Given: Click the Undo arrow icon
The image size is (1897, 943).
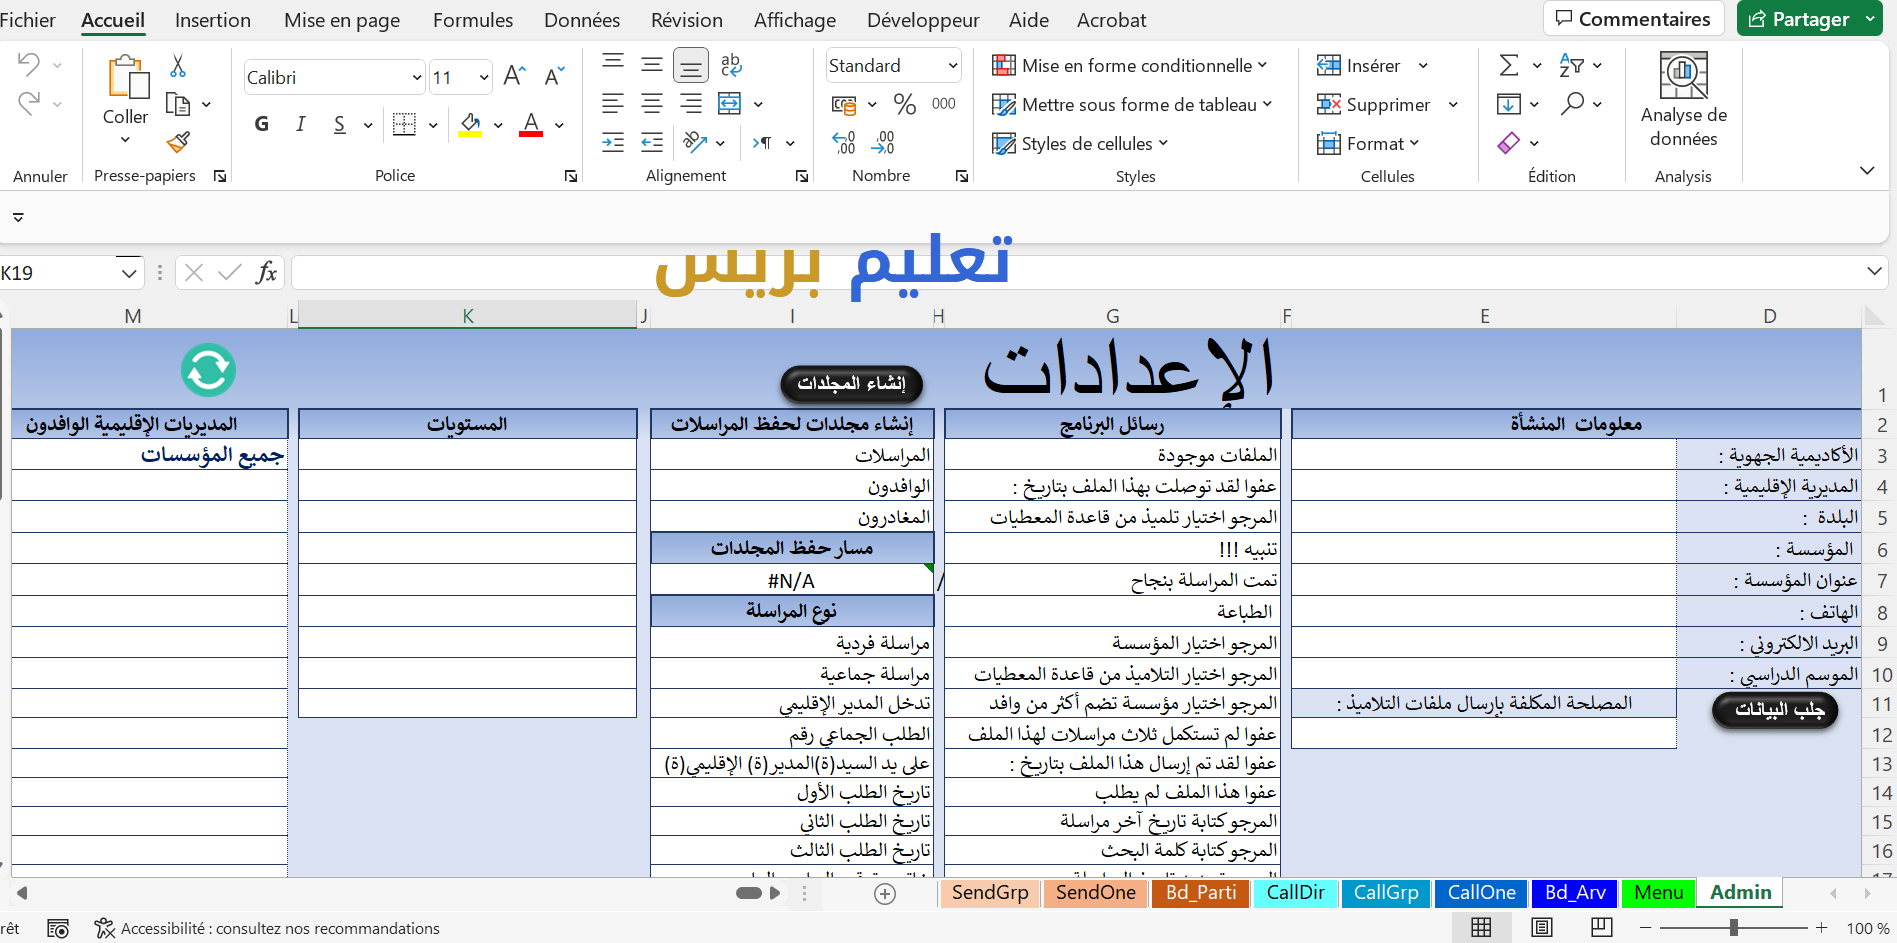Looking at the screenshot, I should (x=29, y=65).
